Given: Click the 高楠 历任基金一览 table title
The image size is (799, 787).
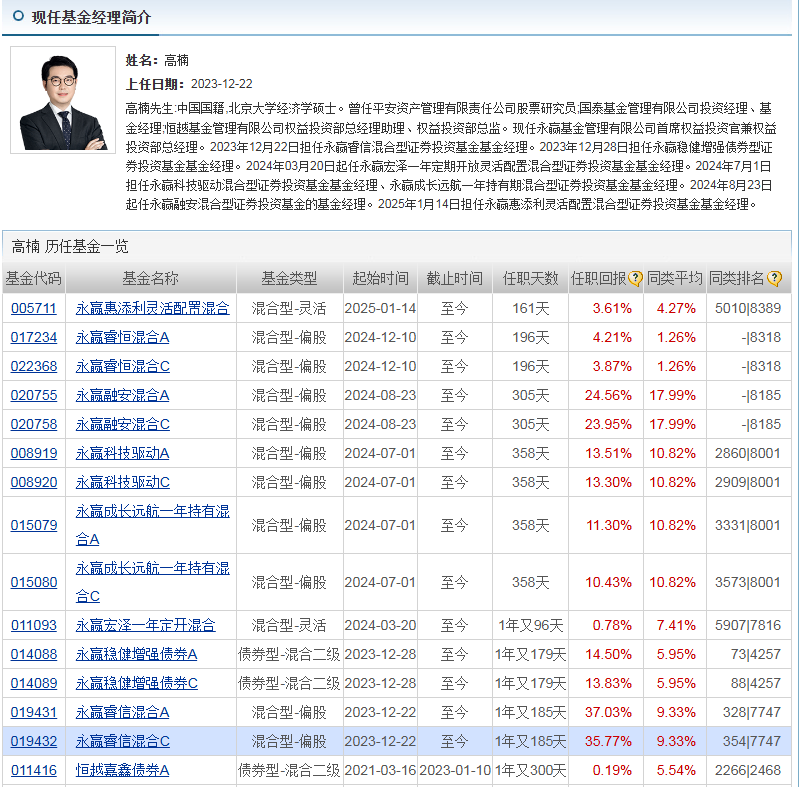Looking at the screenshot, I should click(70, 247).
